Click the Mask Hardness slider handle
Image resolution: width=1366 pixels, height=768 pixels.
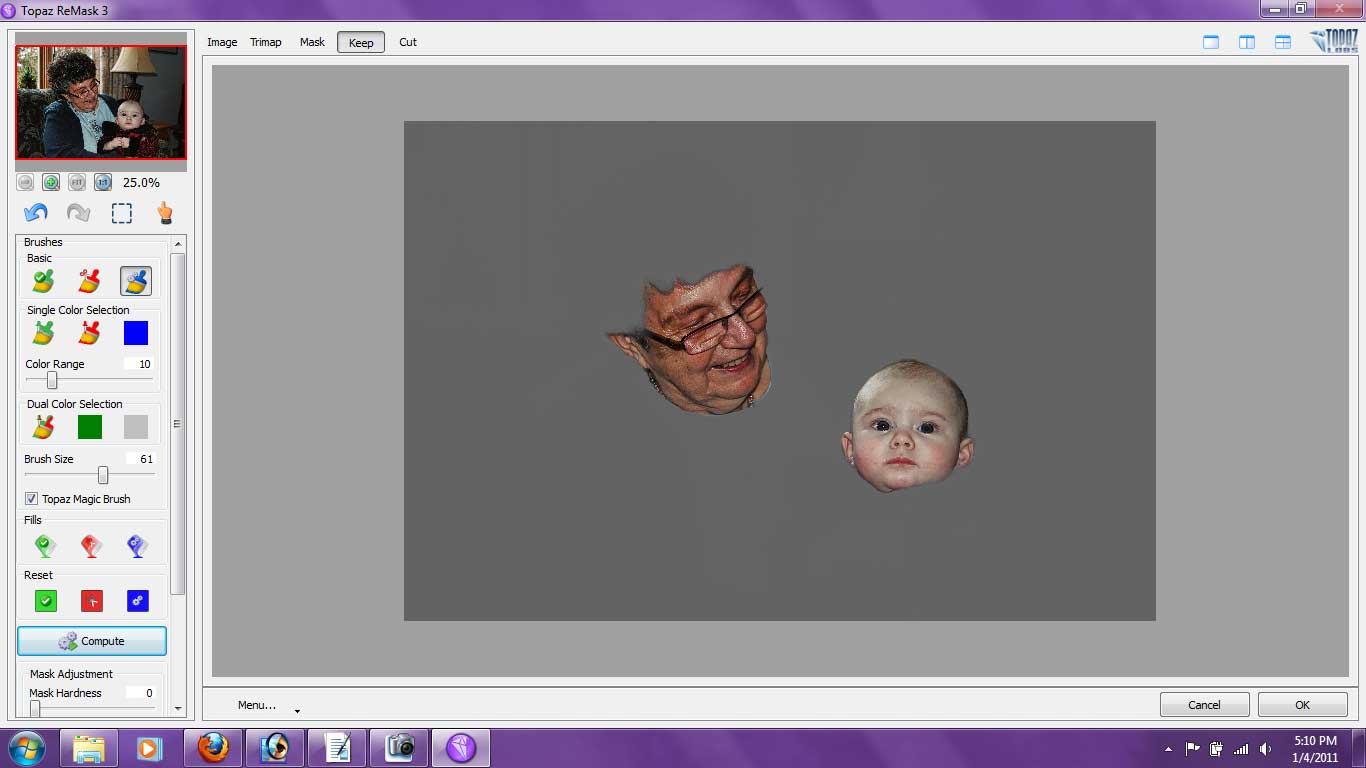(x=35, y=708)
